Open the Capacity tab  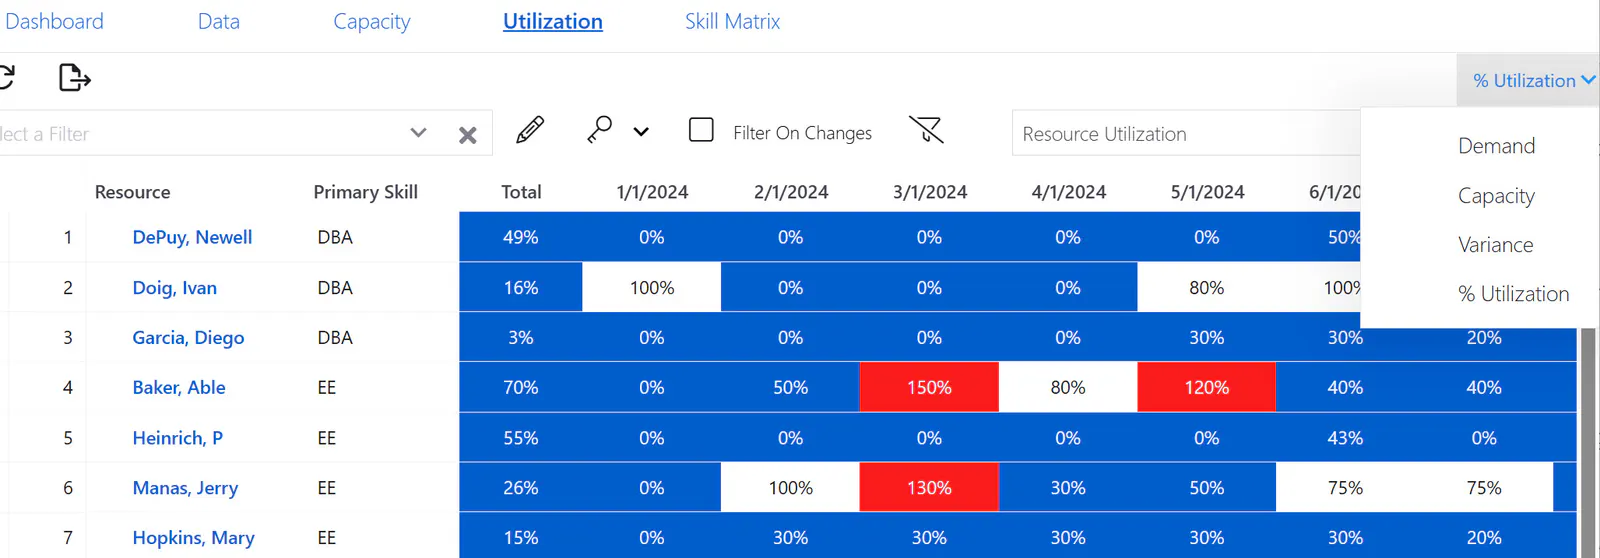[x=371, y=22]
